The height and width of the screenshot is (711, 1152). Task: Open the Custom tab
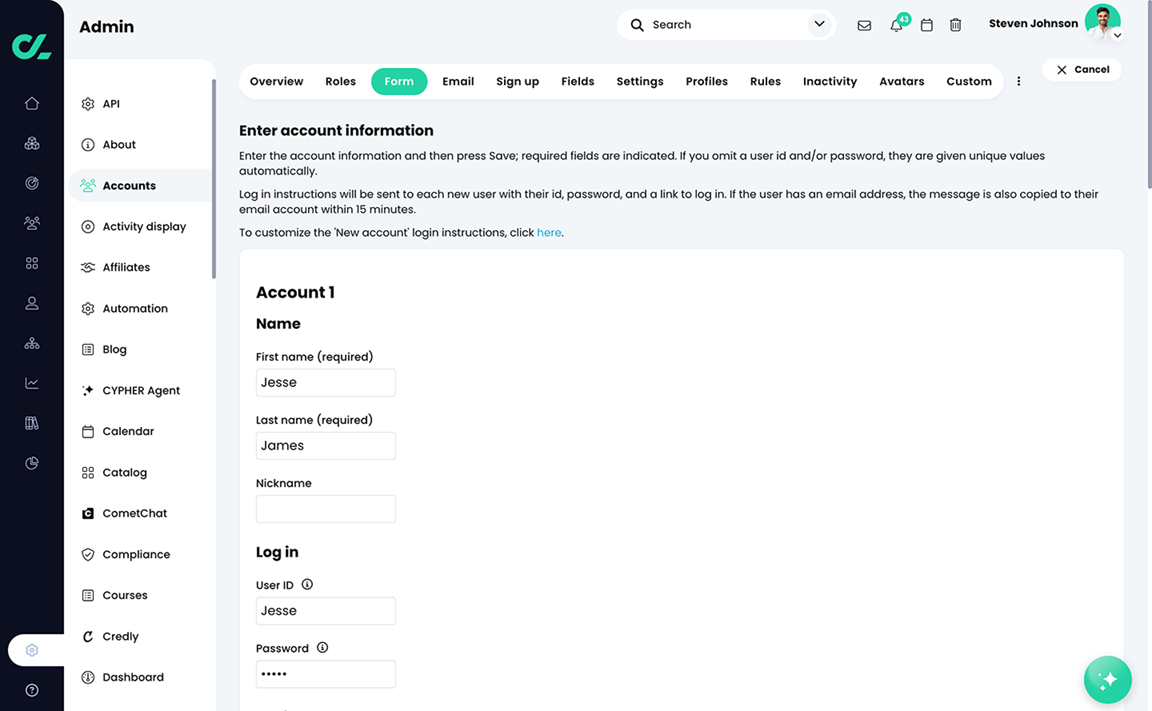click(x=968, y=82)
